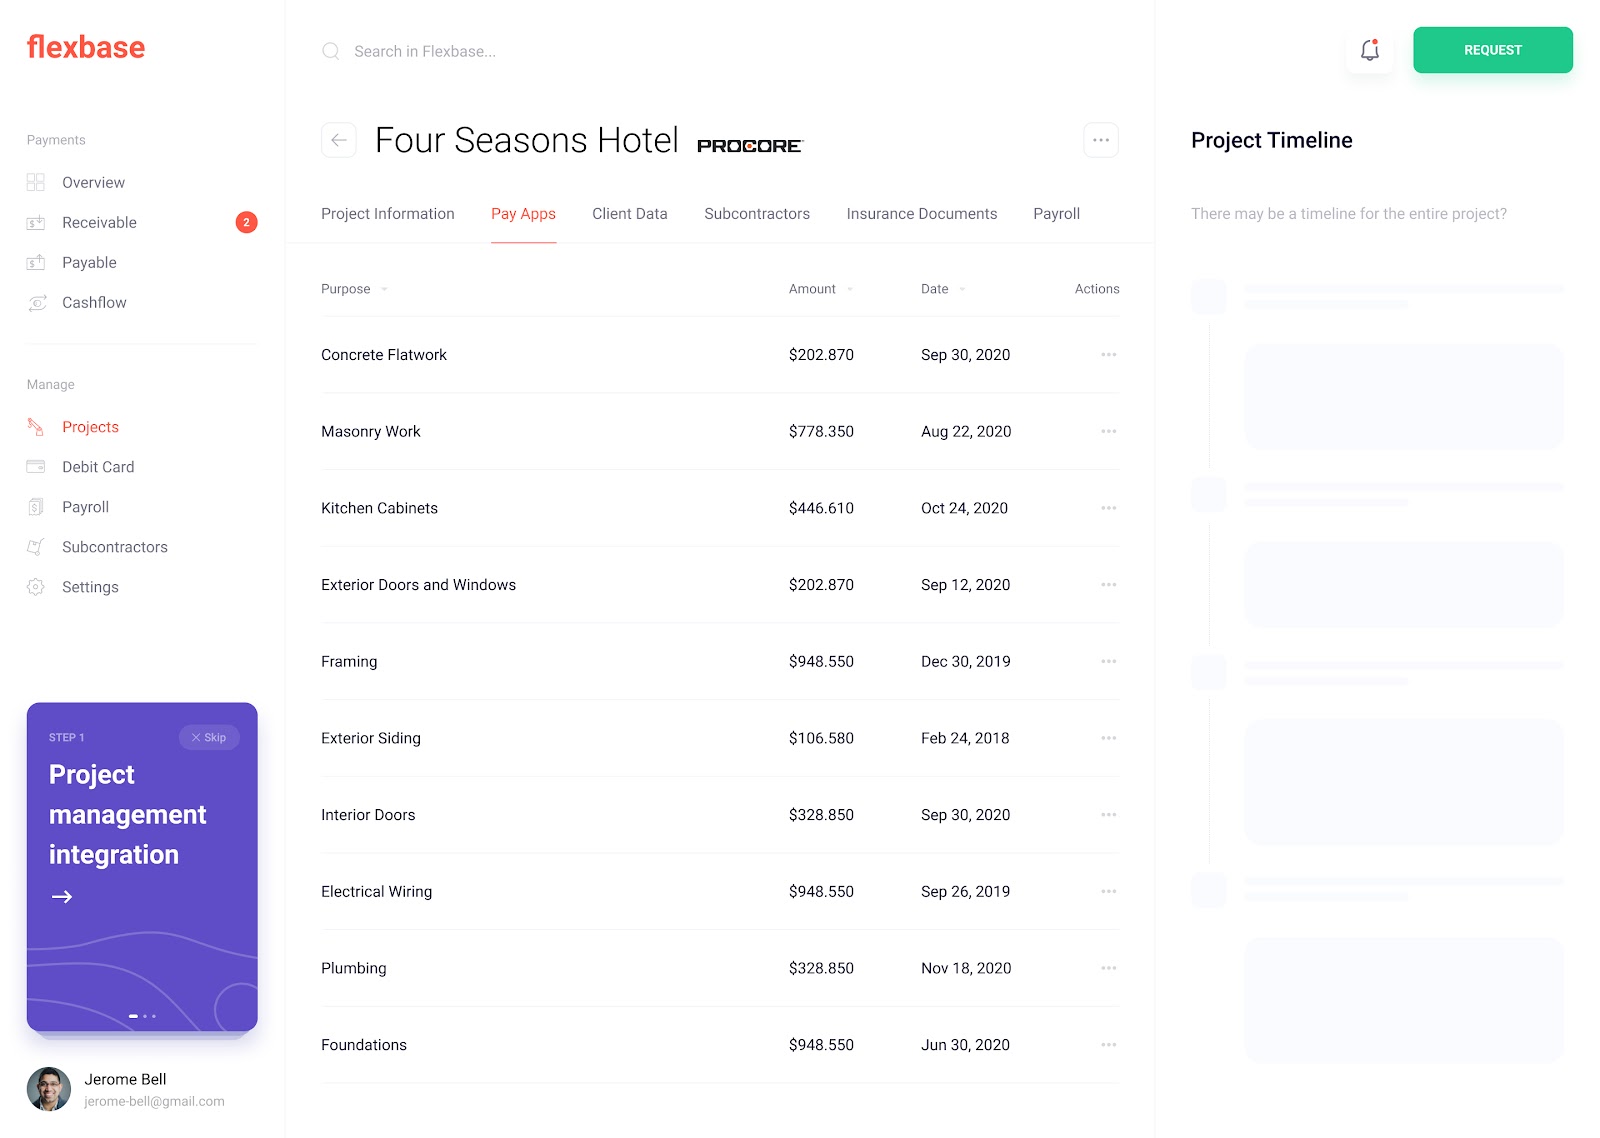Click the Receivable notification badge 2
The image size is (1600, 1138).
point(246,222)
